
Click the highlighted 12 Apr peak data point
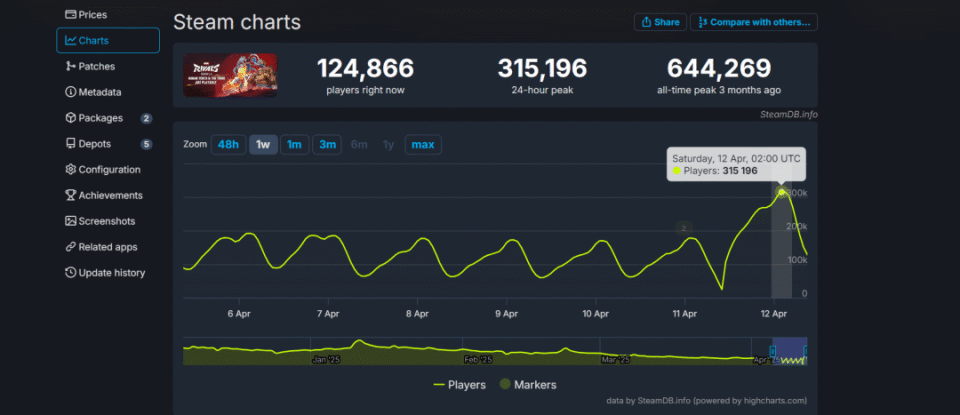tap(781, 192)
